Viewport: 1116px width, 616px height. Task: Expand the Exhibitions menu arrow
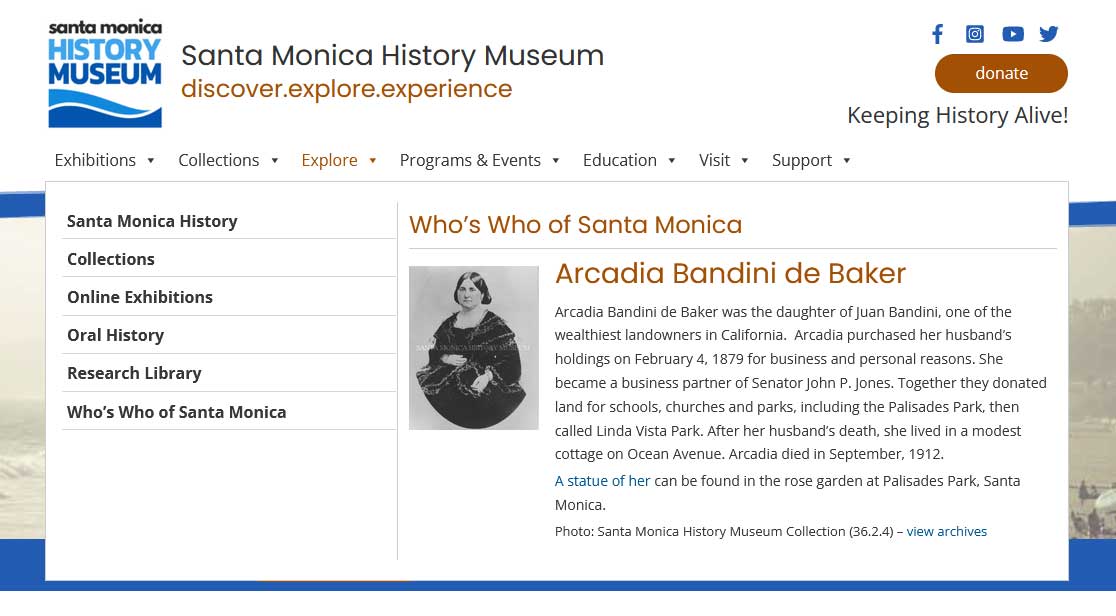click(151, 161)
